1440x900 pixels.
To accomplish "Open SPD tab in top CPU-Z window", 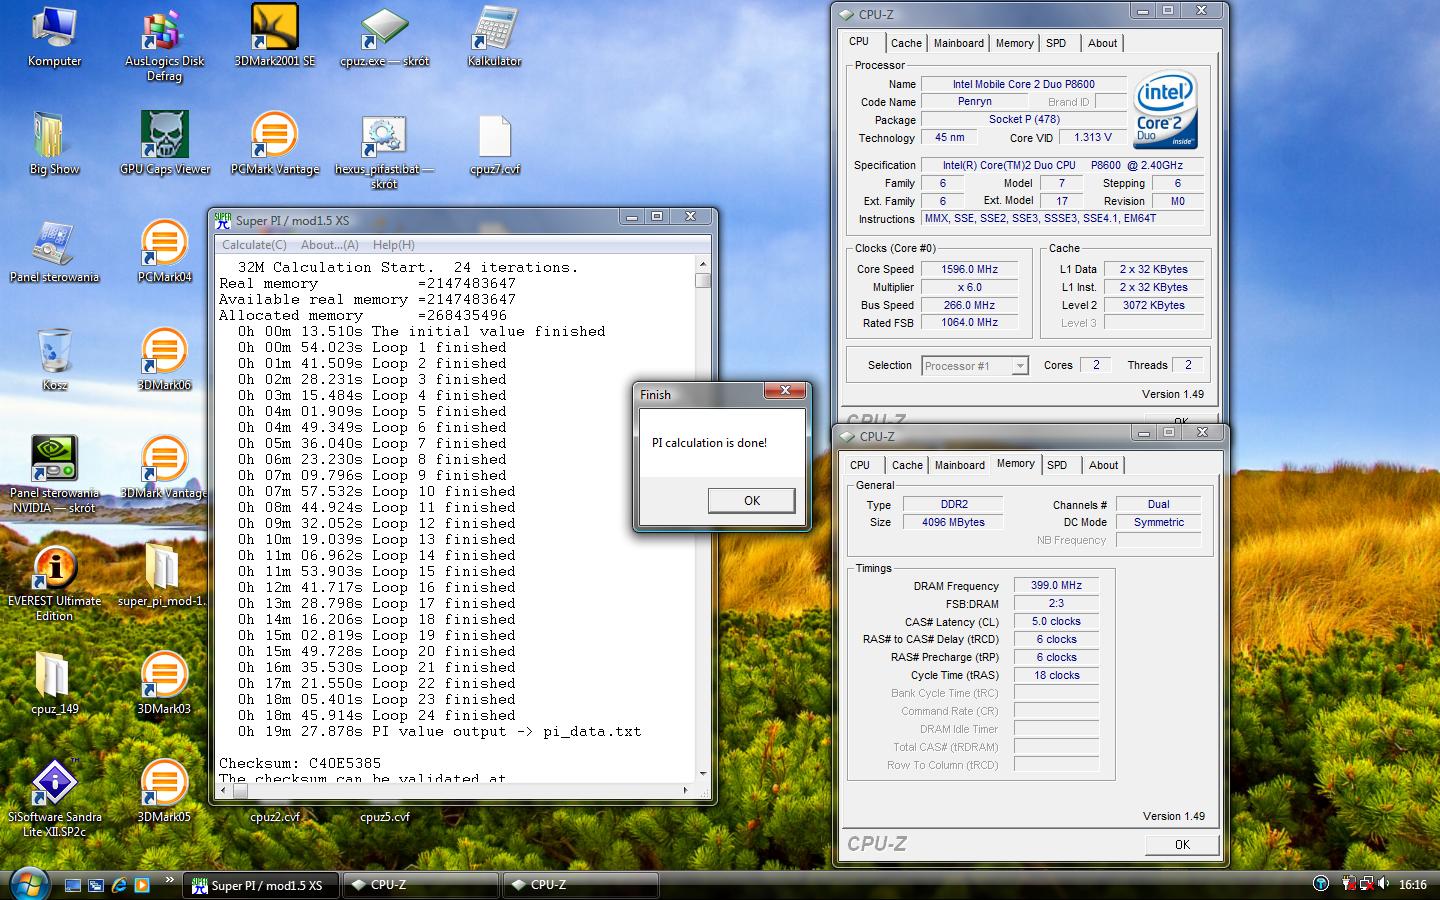I will click(x=1056, y=43).
